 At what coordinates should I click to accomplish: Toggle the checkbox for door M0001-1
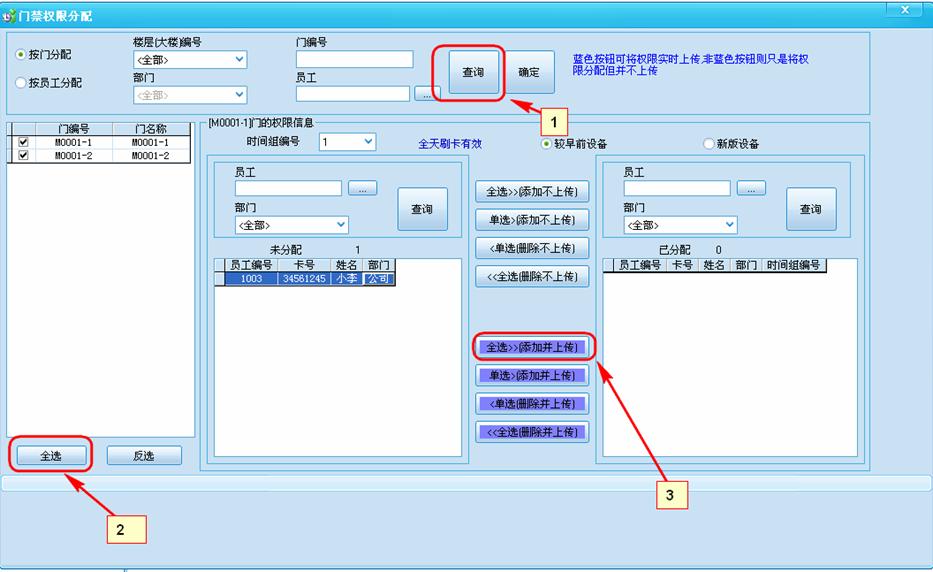23,143
